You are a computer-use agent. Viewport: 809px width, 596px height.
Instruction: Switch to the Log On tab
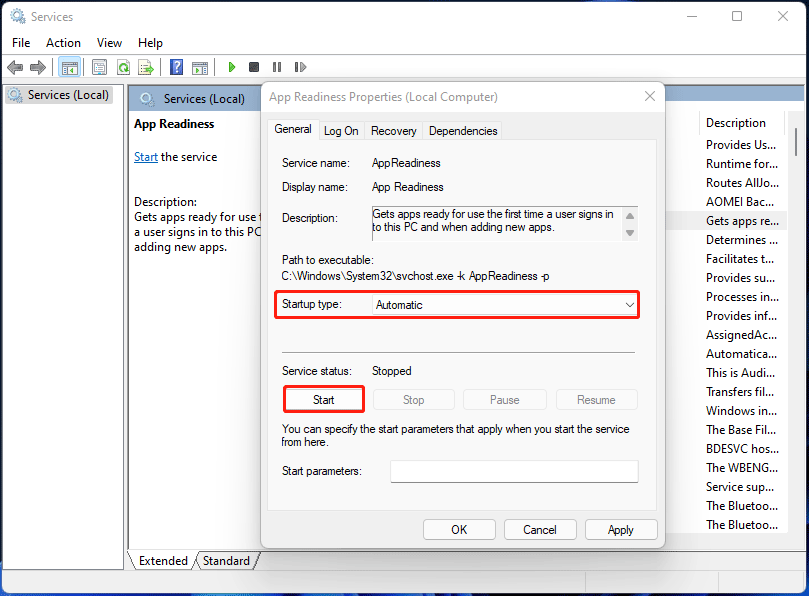tap(341, 130)
